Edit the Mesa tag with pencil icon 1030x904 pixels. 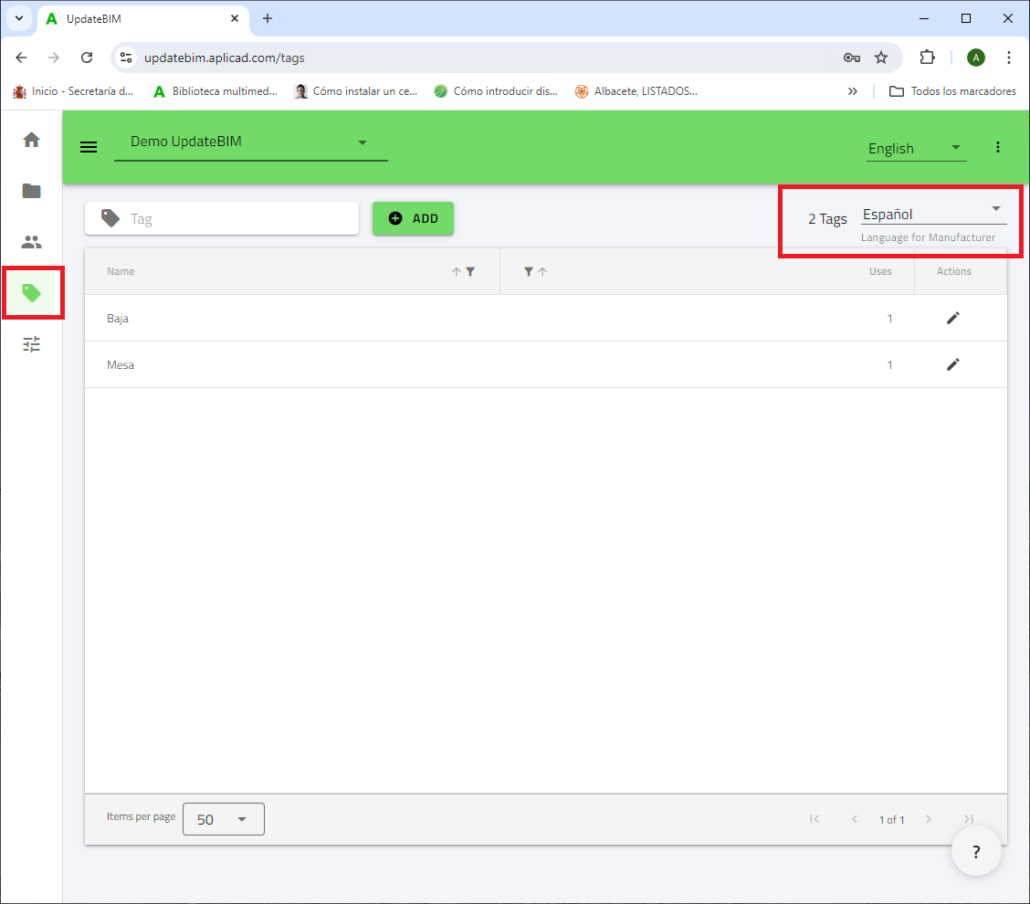point(953,365)
